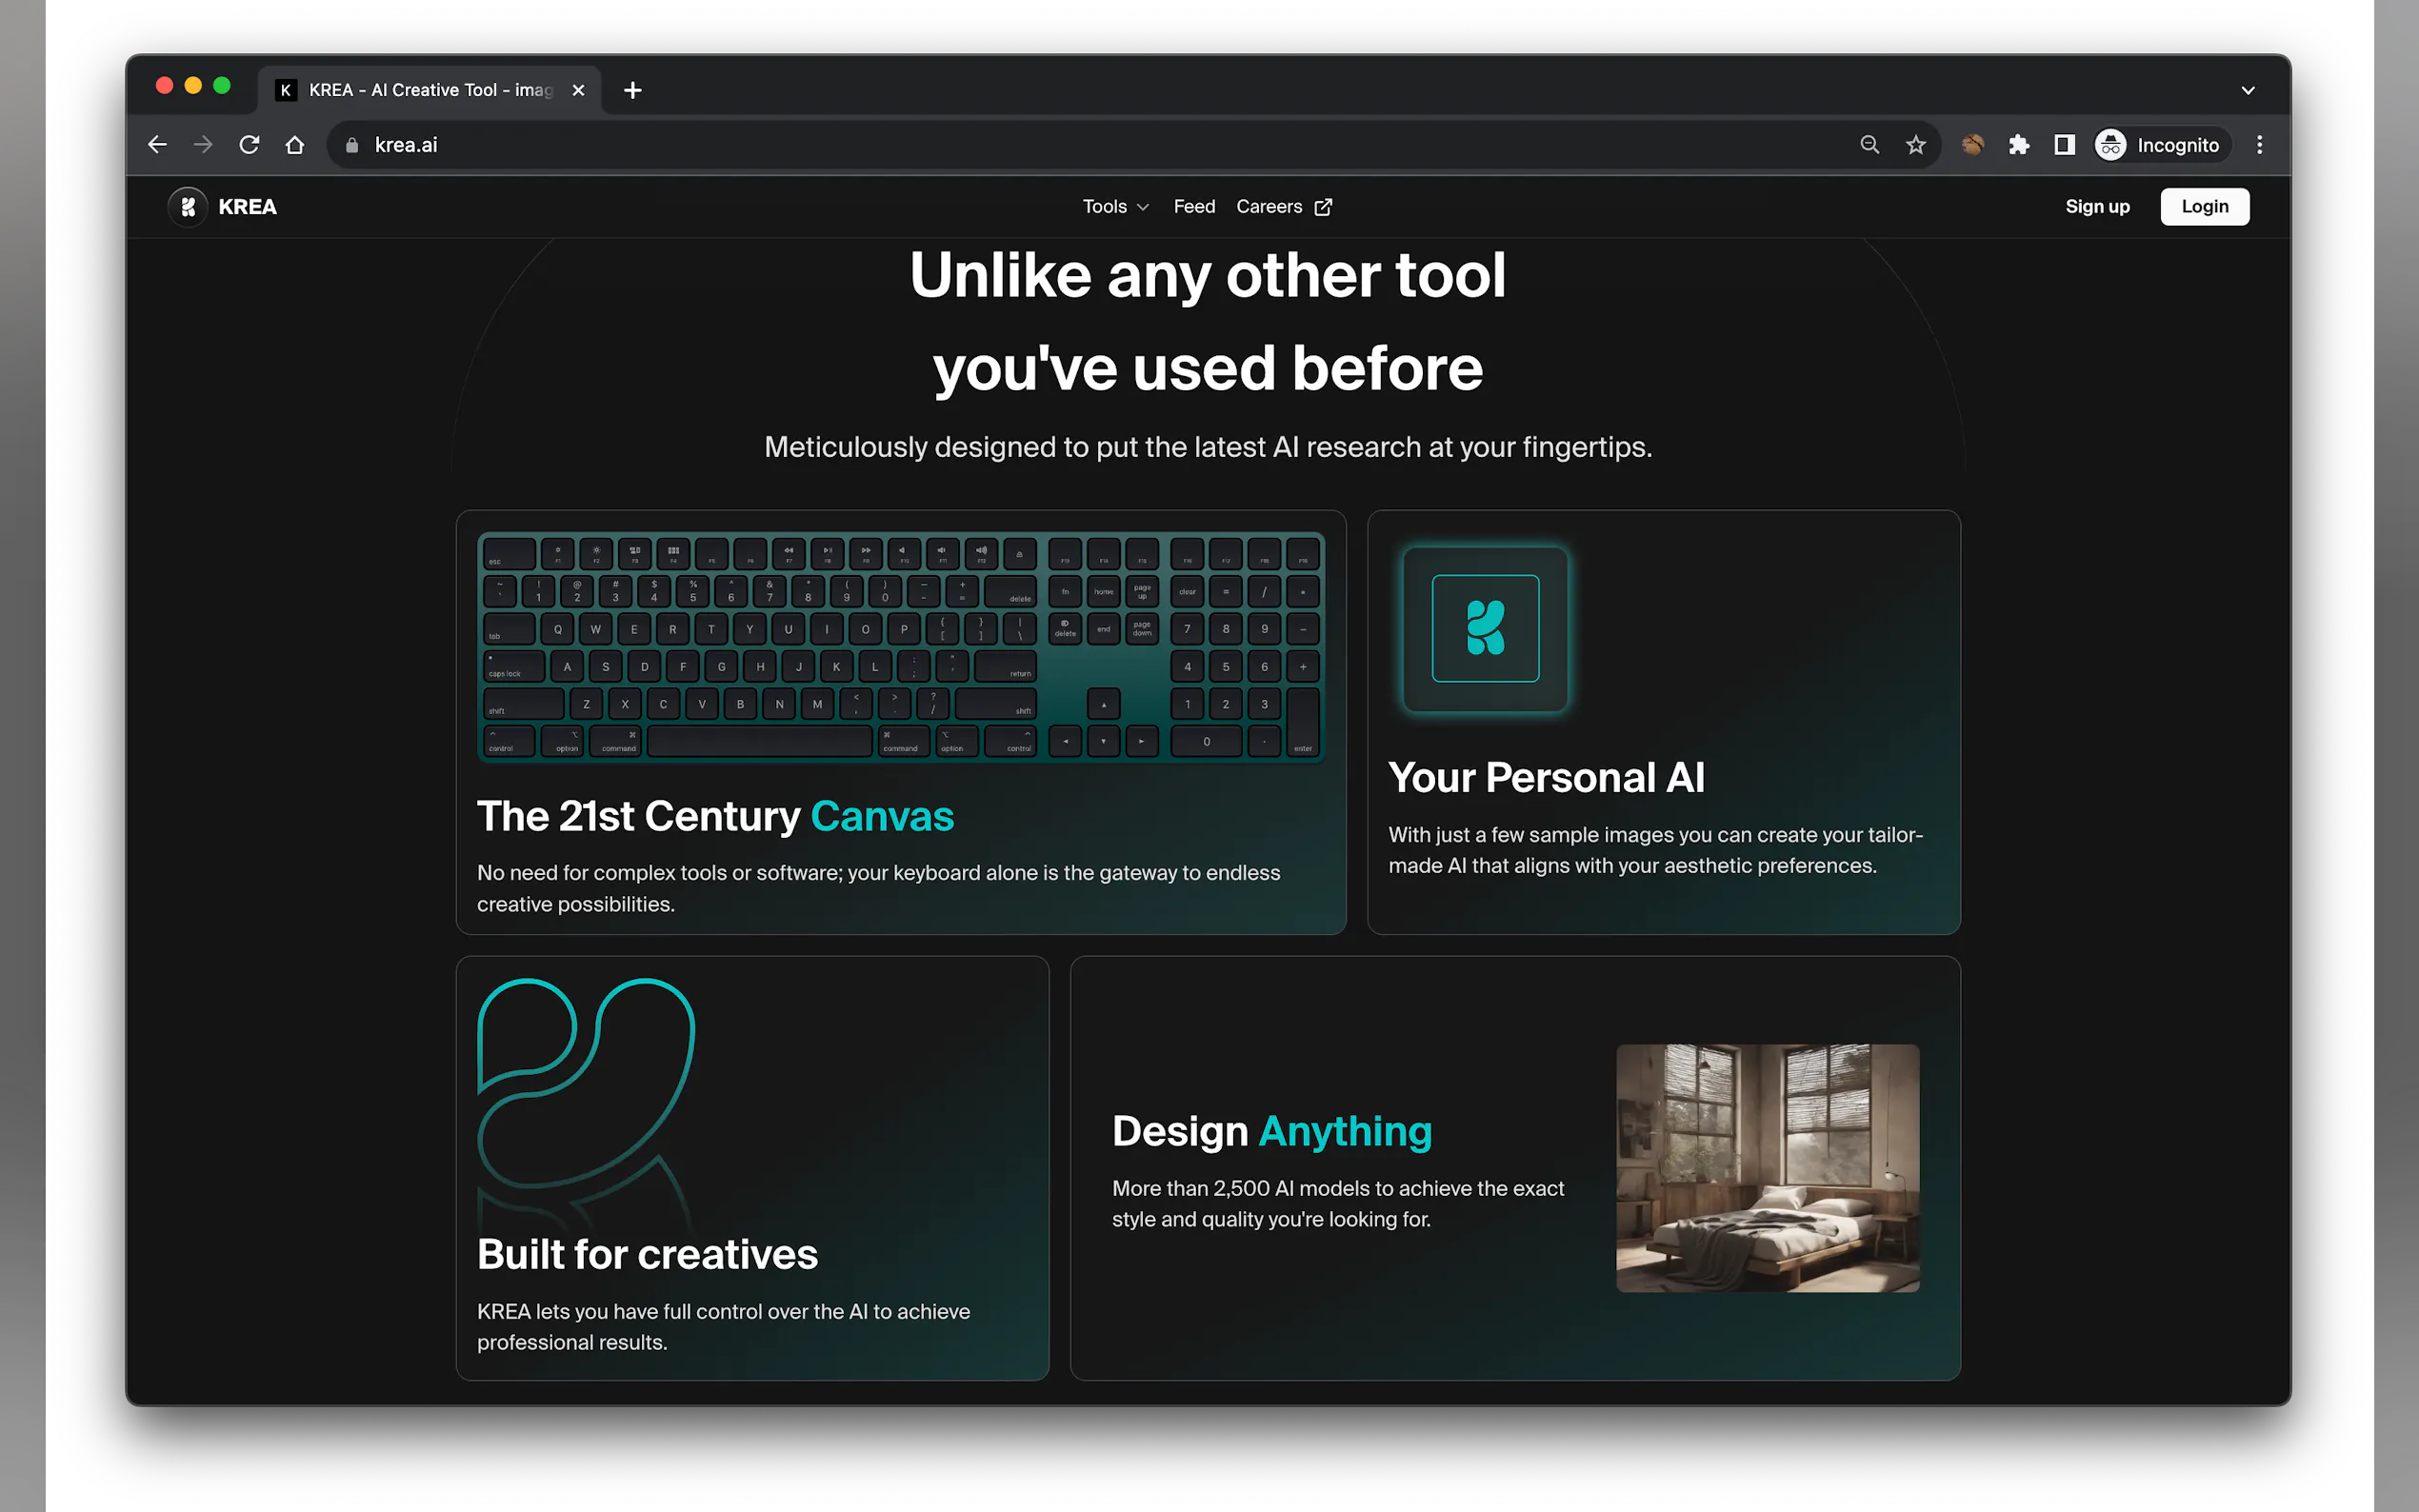This screenshot has height=1512, width=2419.
Task: Open the brown extension icon in toolbar
Action: 1972,145
